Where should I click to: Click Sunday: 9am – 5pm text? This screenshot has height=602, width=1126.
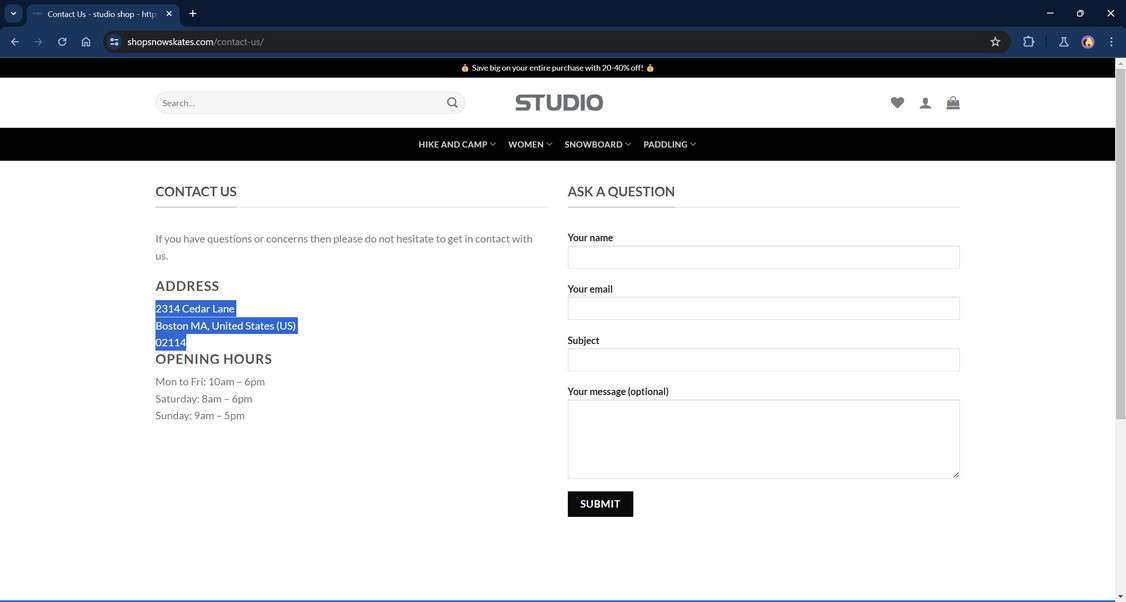tap(200, 415)
